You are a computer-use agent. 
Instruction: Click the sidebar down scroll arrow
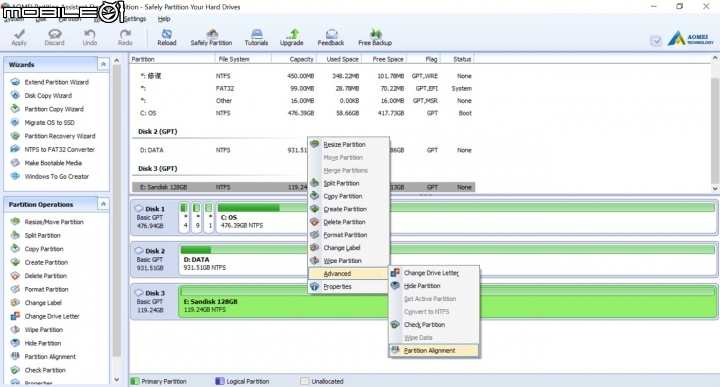coord(117,380)
